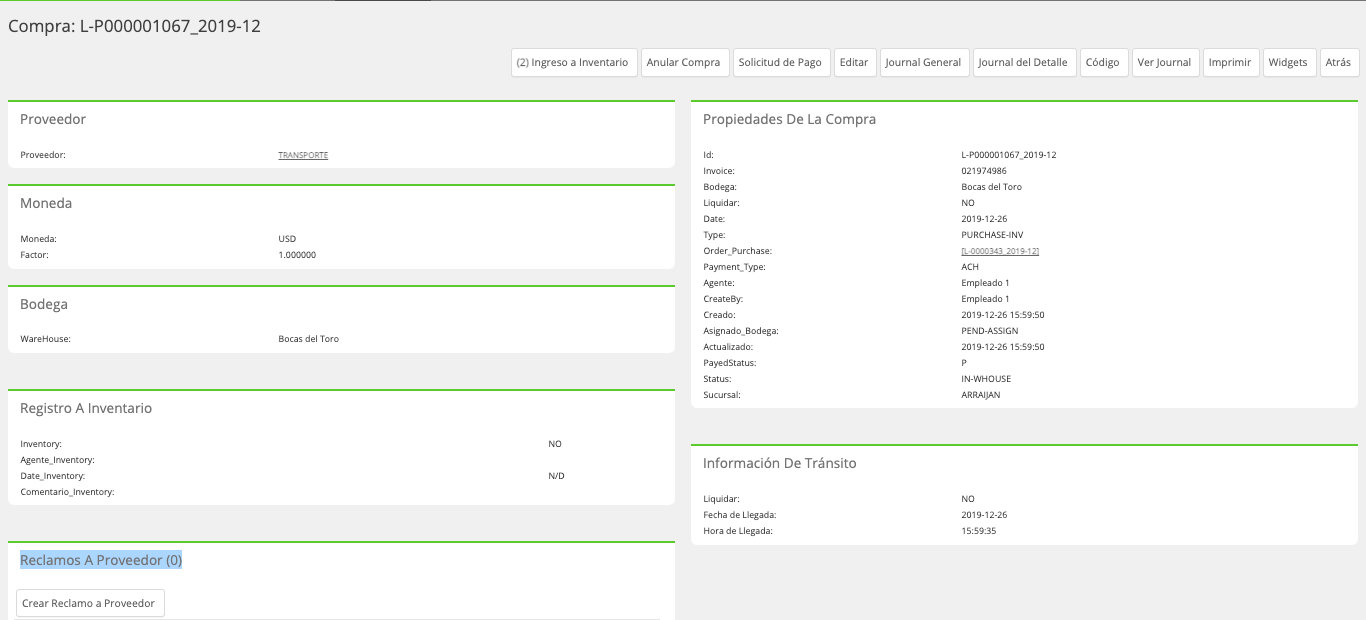The height and width of the screenshot is (620, 1366).
Task: Go back using the Atrás button
Action: [1338, 62]
